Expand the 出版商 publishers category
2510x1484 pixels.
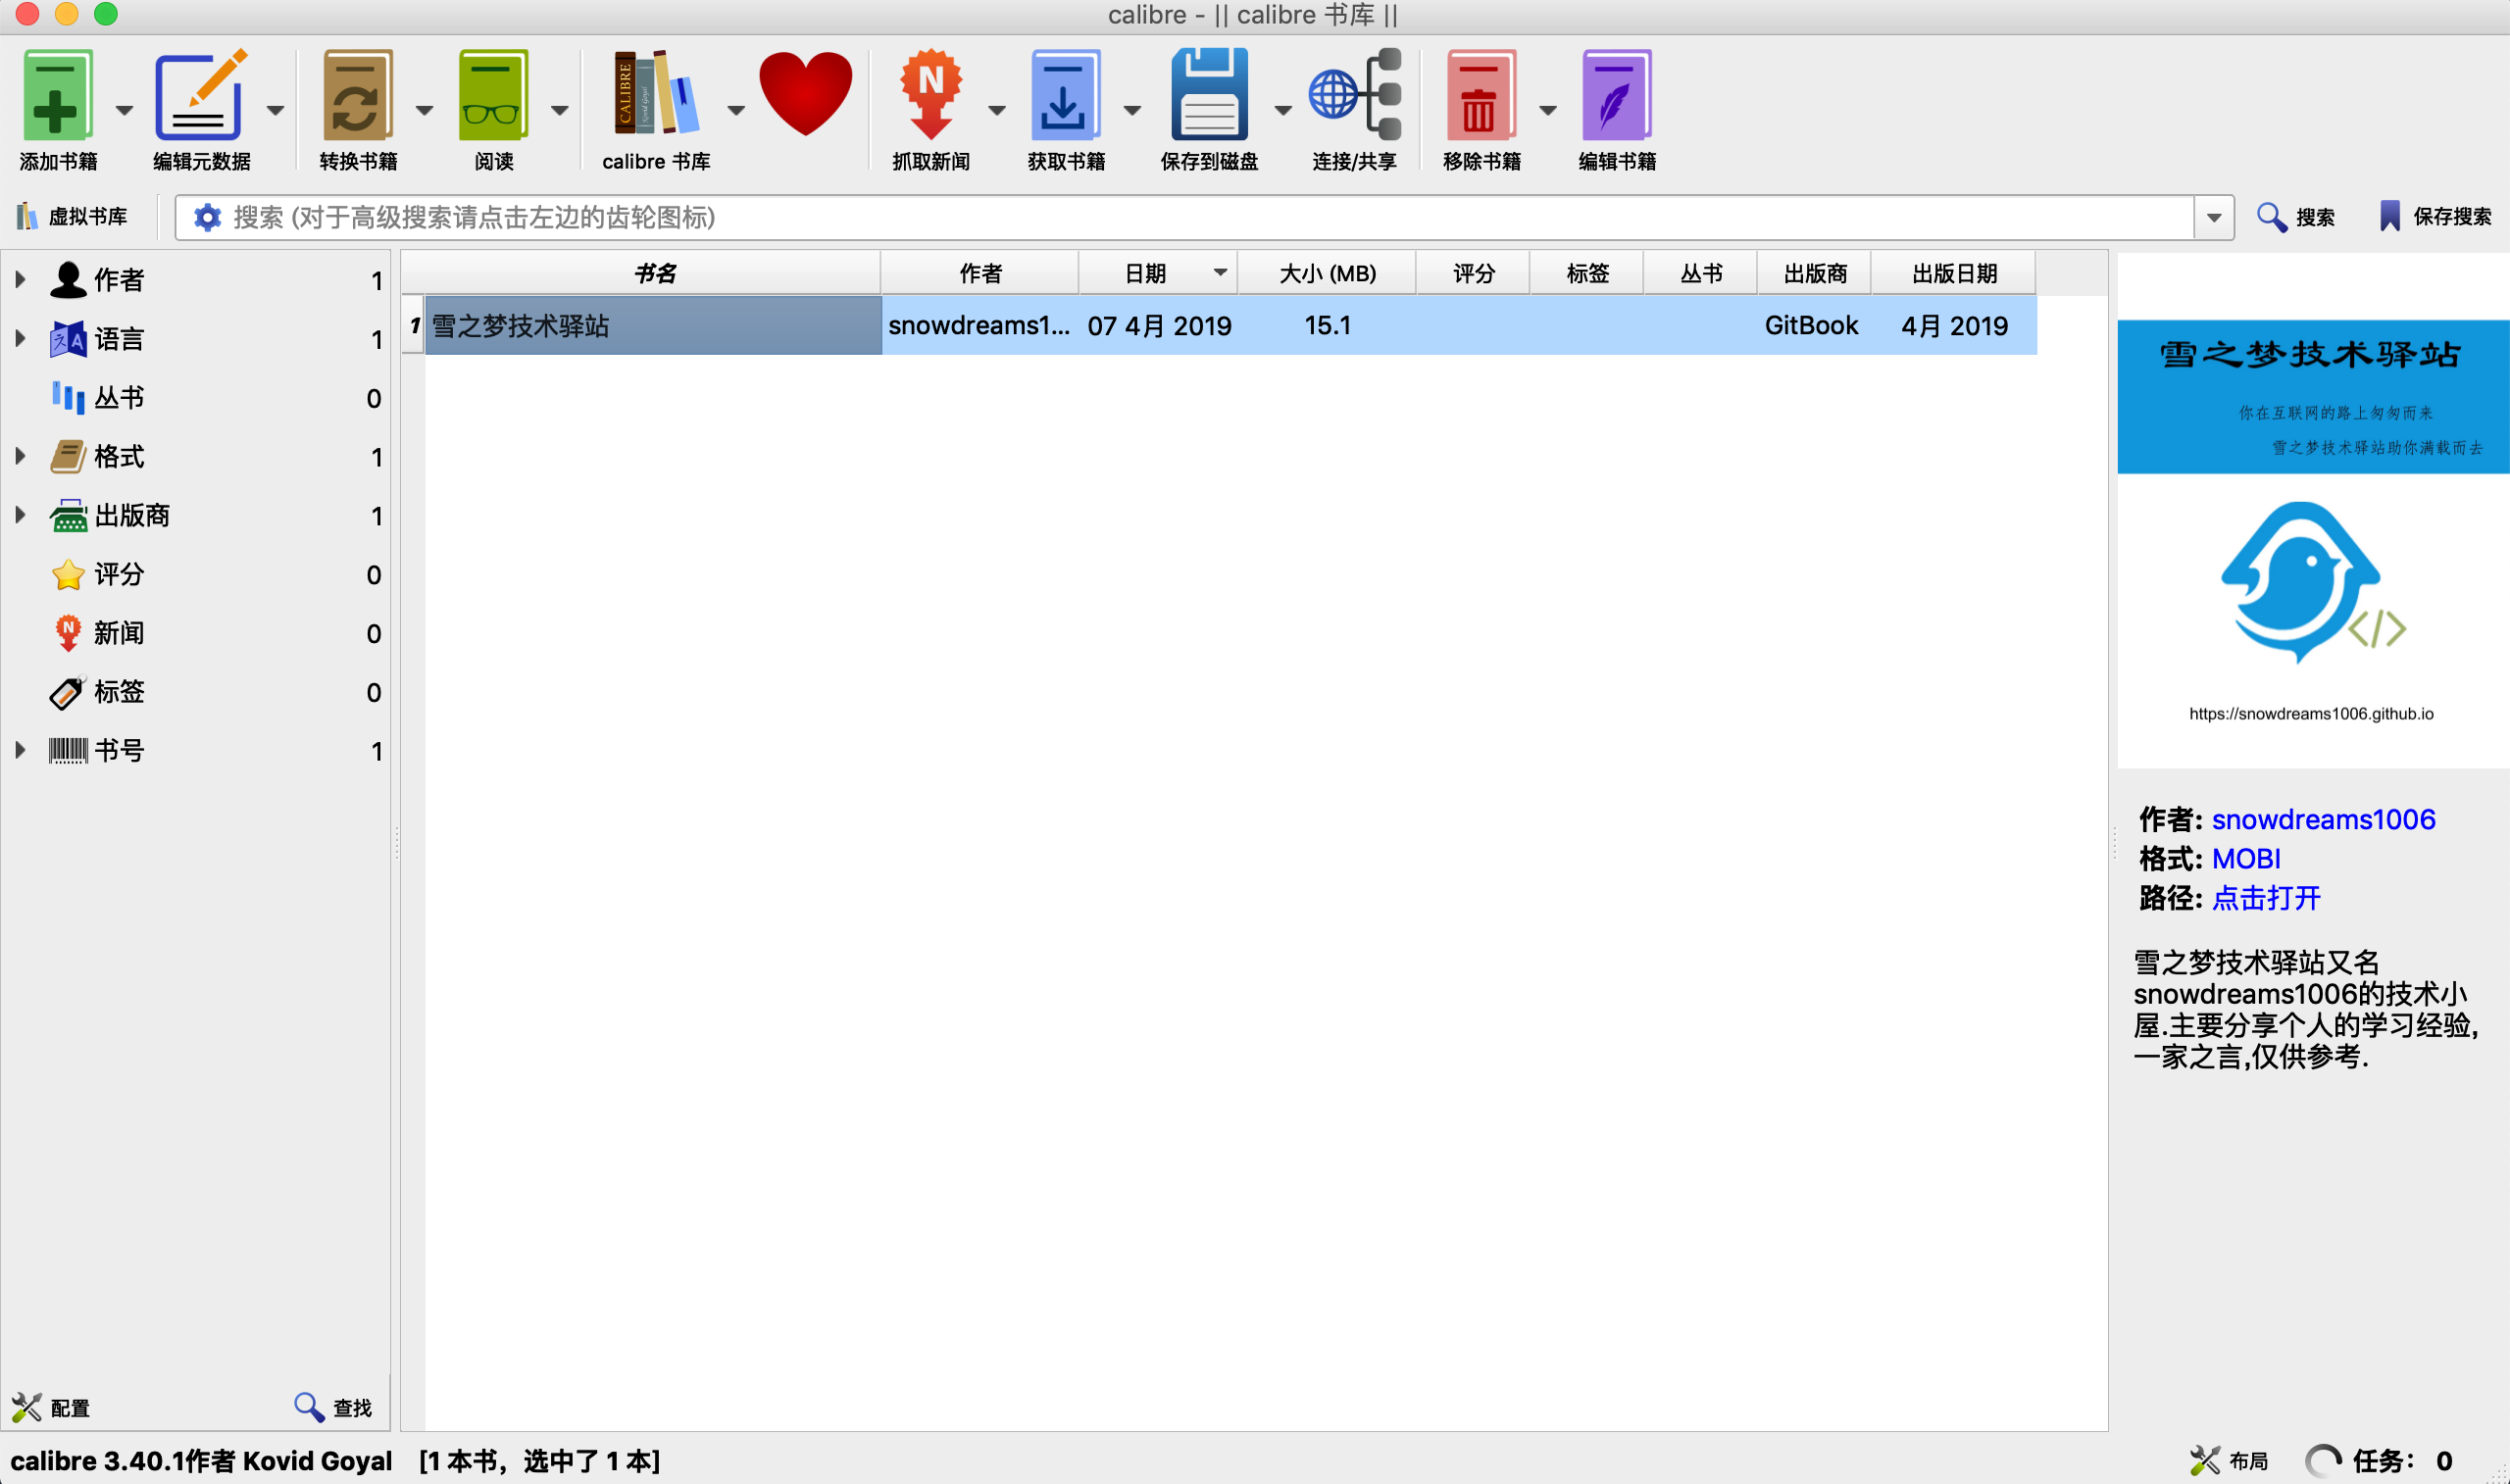[x=19, y=514]
